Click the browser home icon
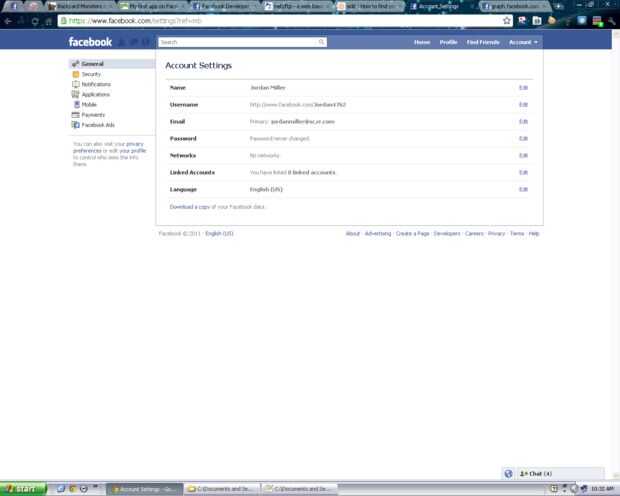This screenshot has width=620, height=496. pyautogui.click(x=48, y=21)
